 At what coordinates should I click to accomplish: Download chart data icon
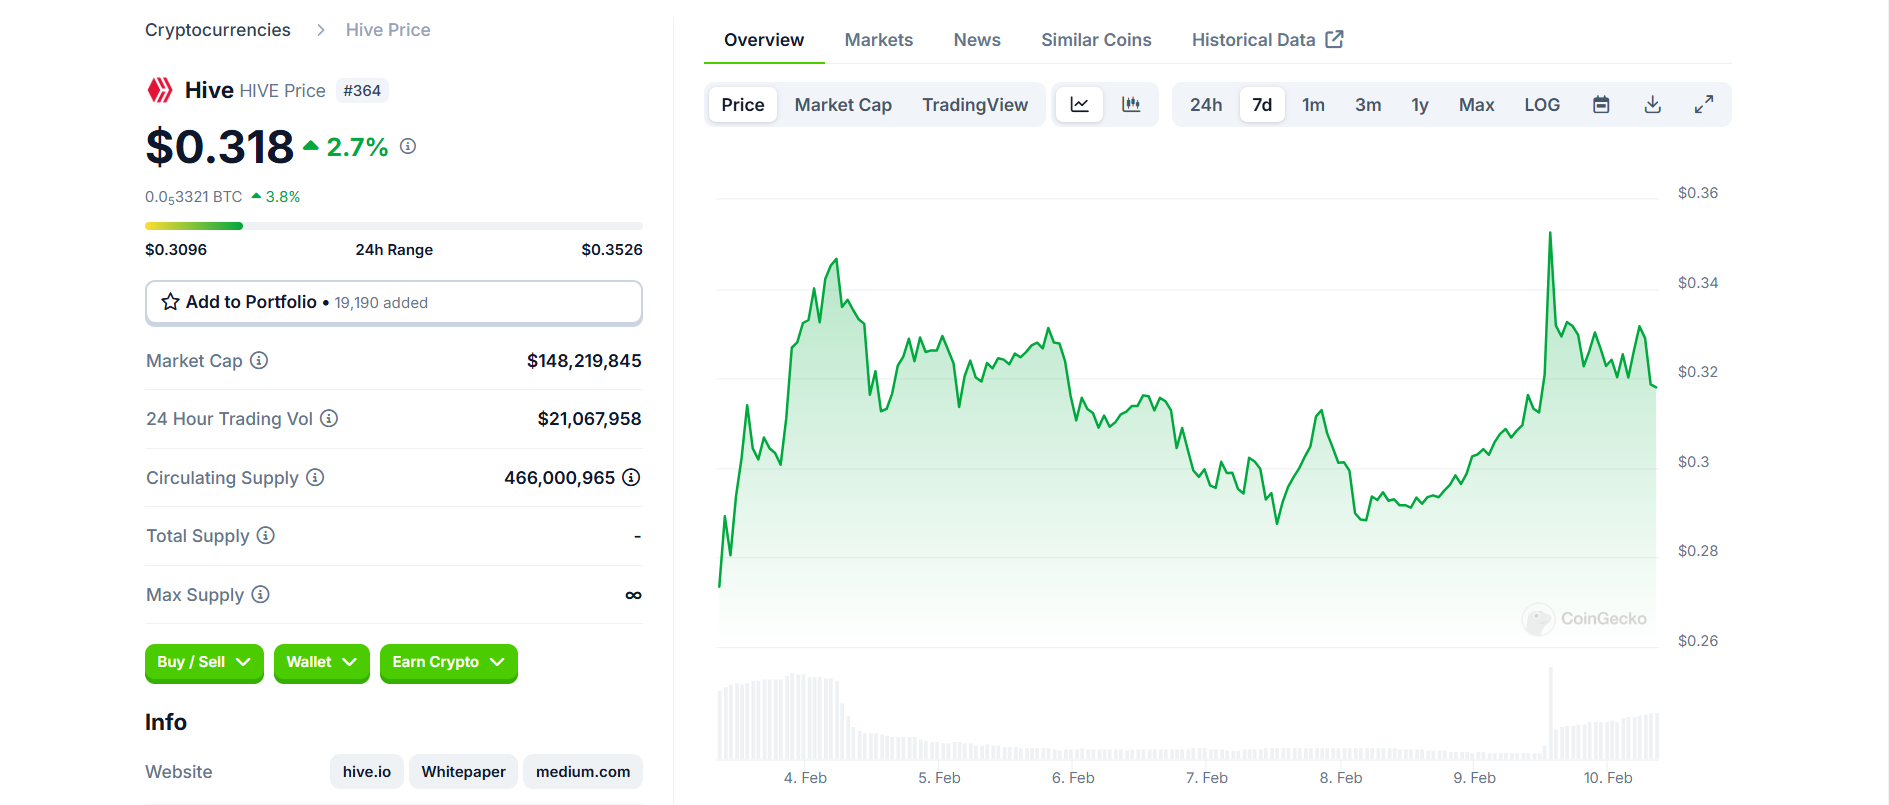pyautogui.click(x=1653, y=105)
